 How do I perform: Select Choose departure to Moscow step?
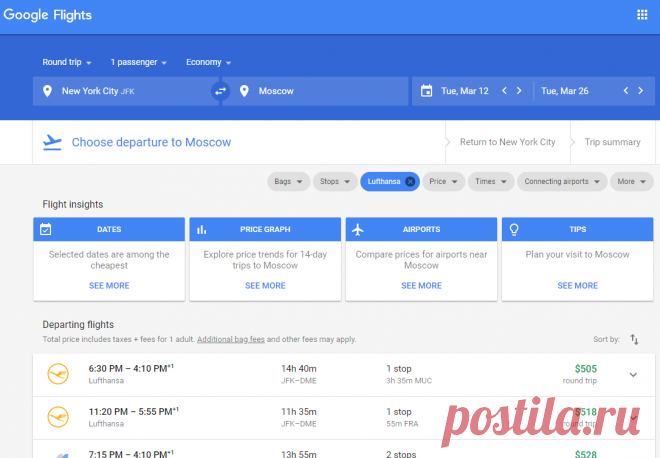(x=151, y=142)
